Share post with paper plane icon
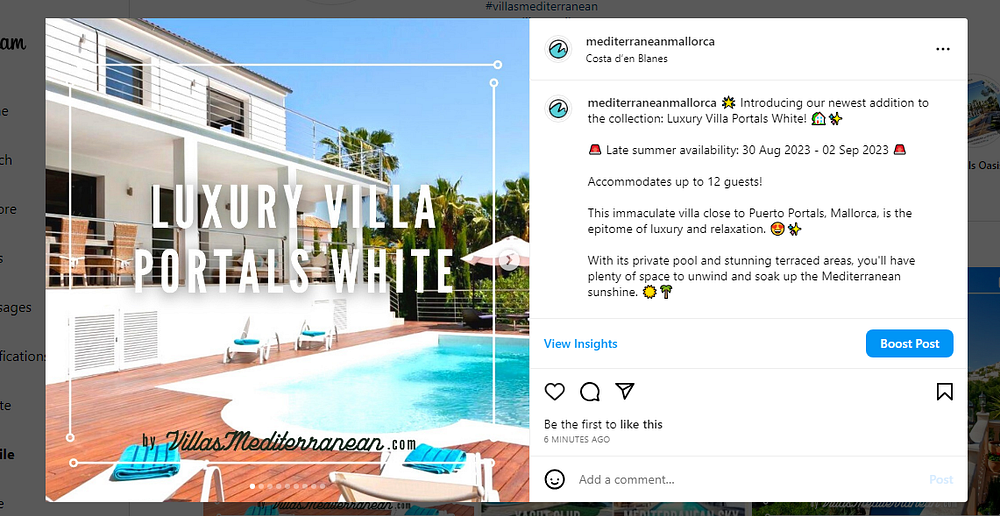The width and height of the screenshot is (1000, 516). pyautogui.click(x=625, y=391)
